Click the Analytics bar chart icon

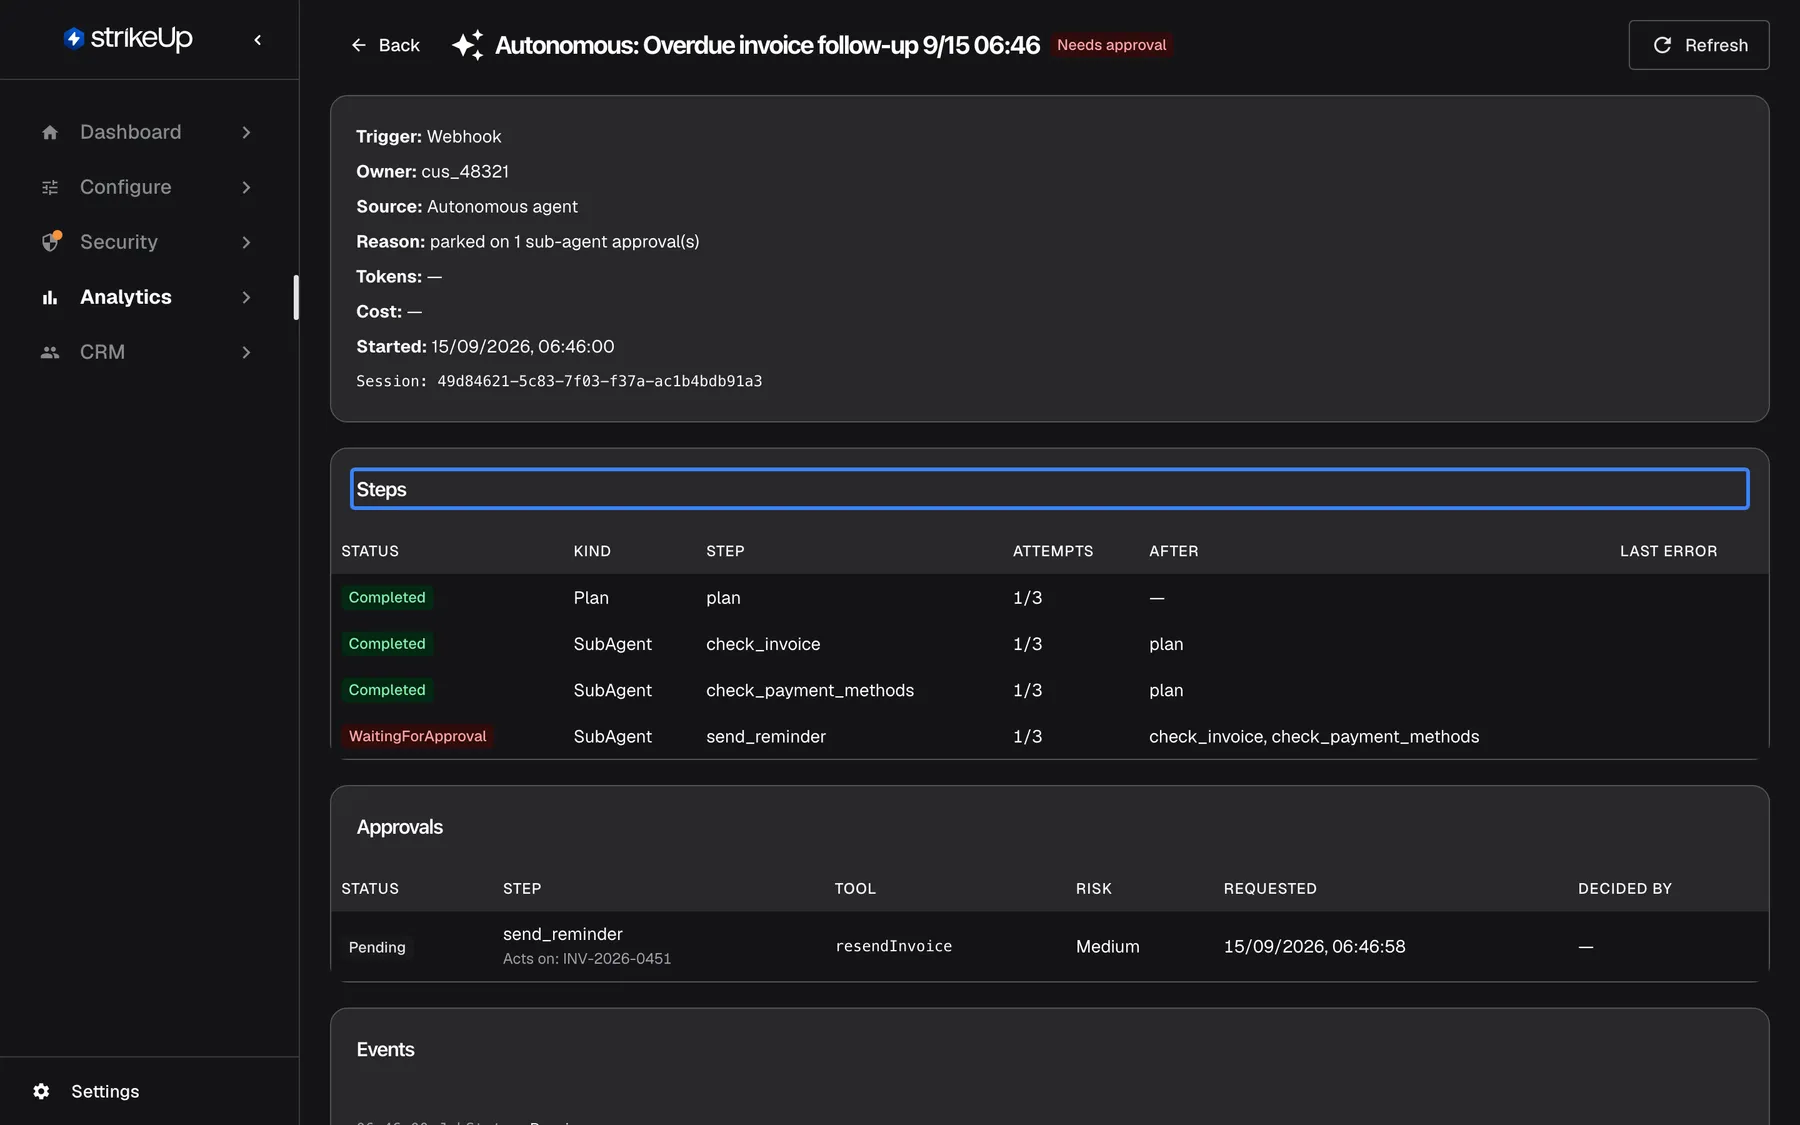click(50, 297)
